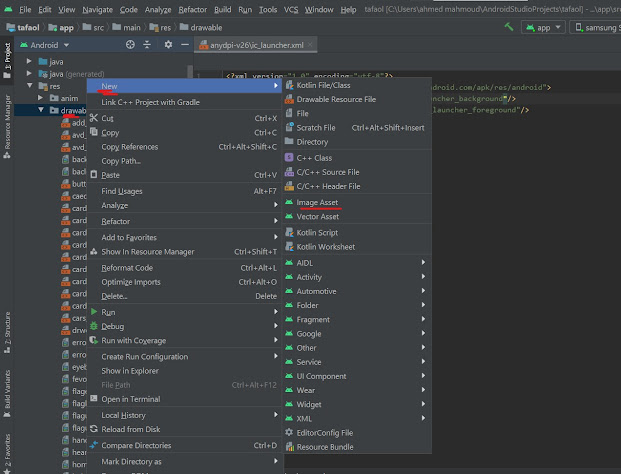Collapse the drawable folder tree node
621x474 pixels.
click(42, 110)
